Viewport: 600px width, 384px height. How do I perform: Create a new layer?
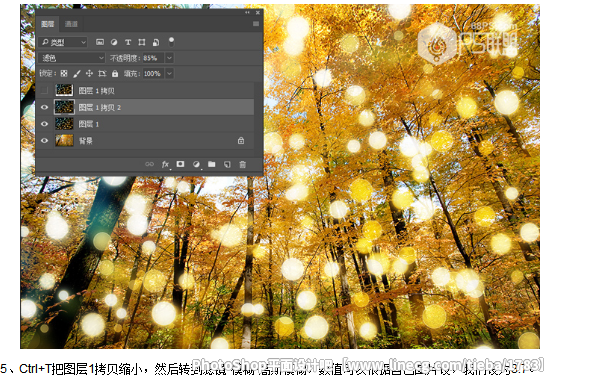[x=227, y=164]
